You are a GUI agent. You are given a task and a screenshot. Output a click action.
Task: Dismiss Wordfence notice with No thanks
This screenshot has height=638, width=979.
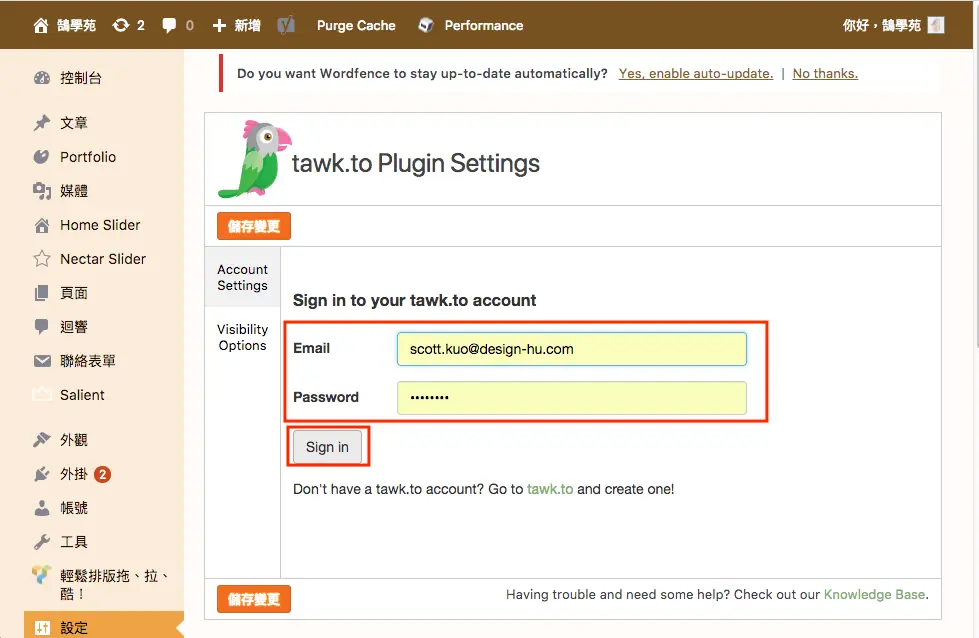point(825,74)
